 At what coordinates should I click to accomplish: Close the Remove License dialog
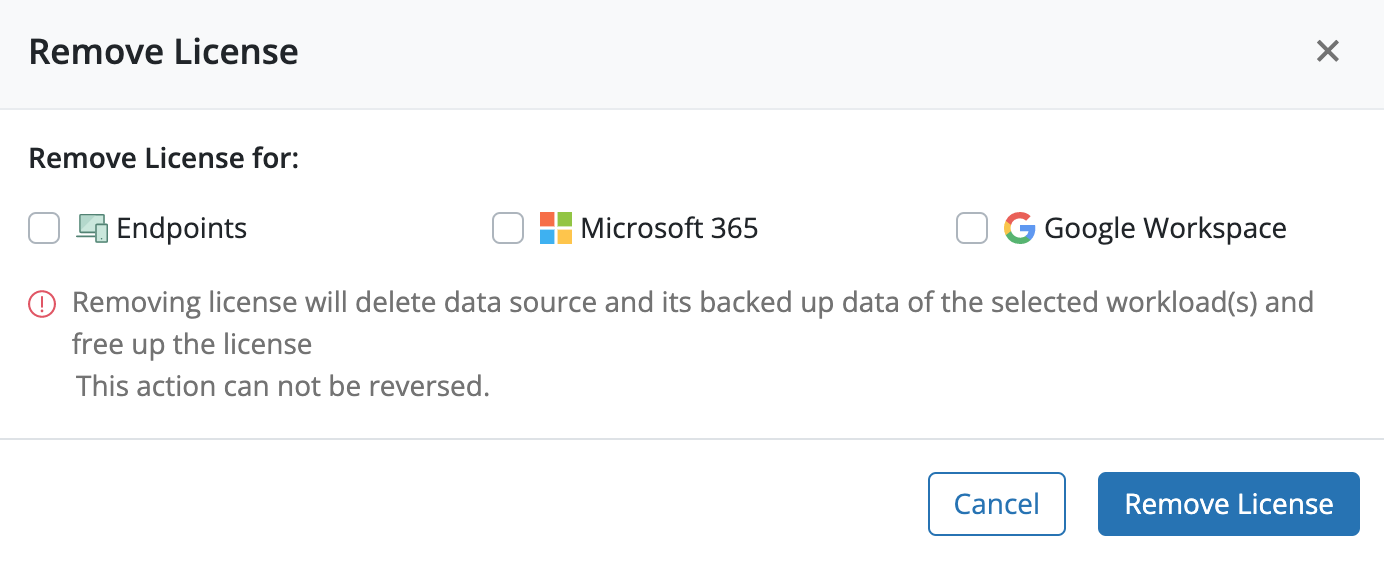[1327, 51]
